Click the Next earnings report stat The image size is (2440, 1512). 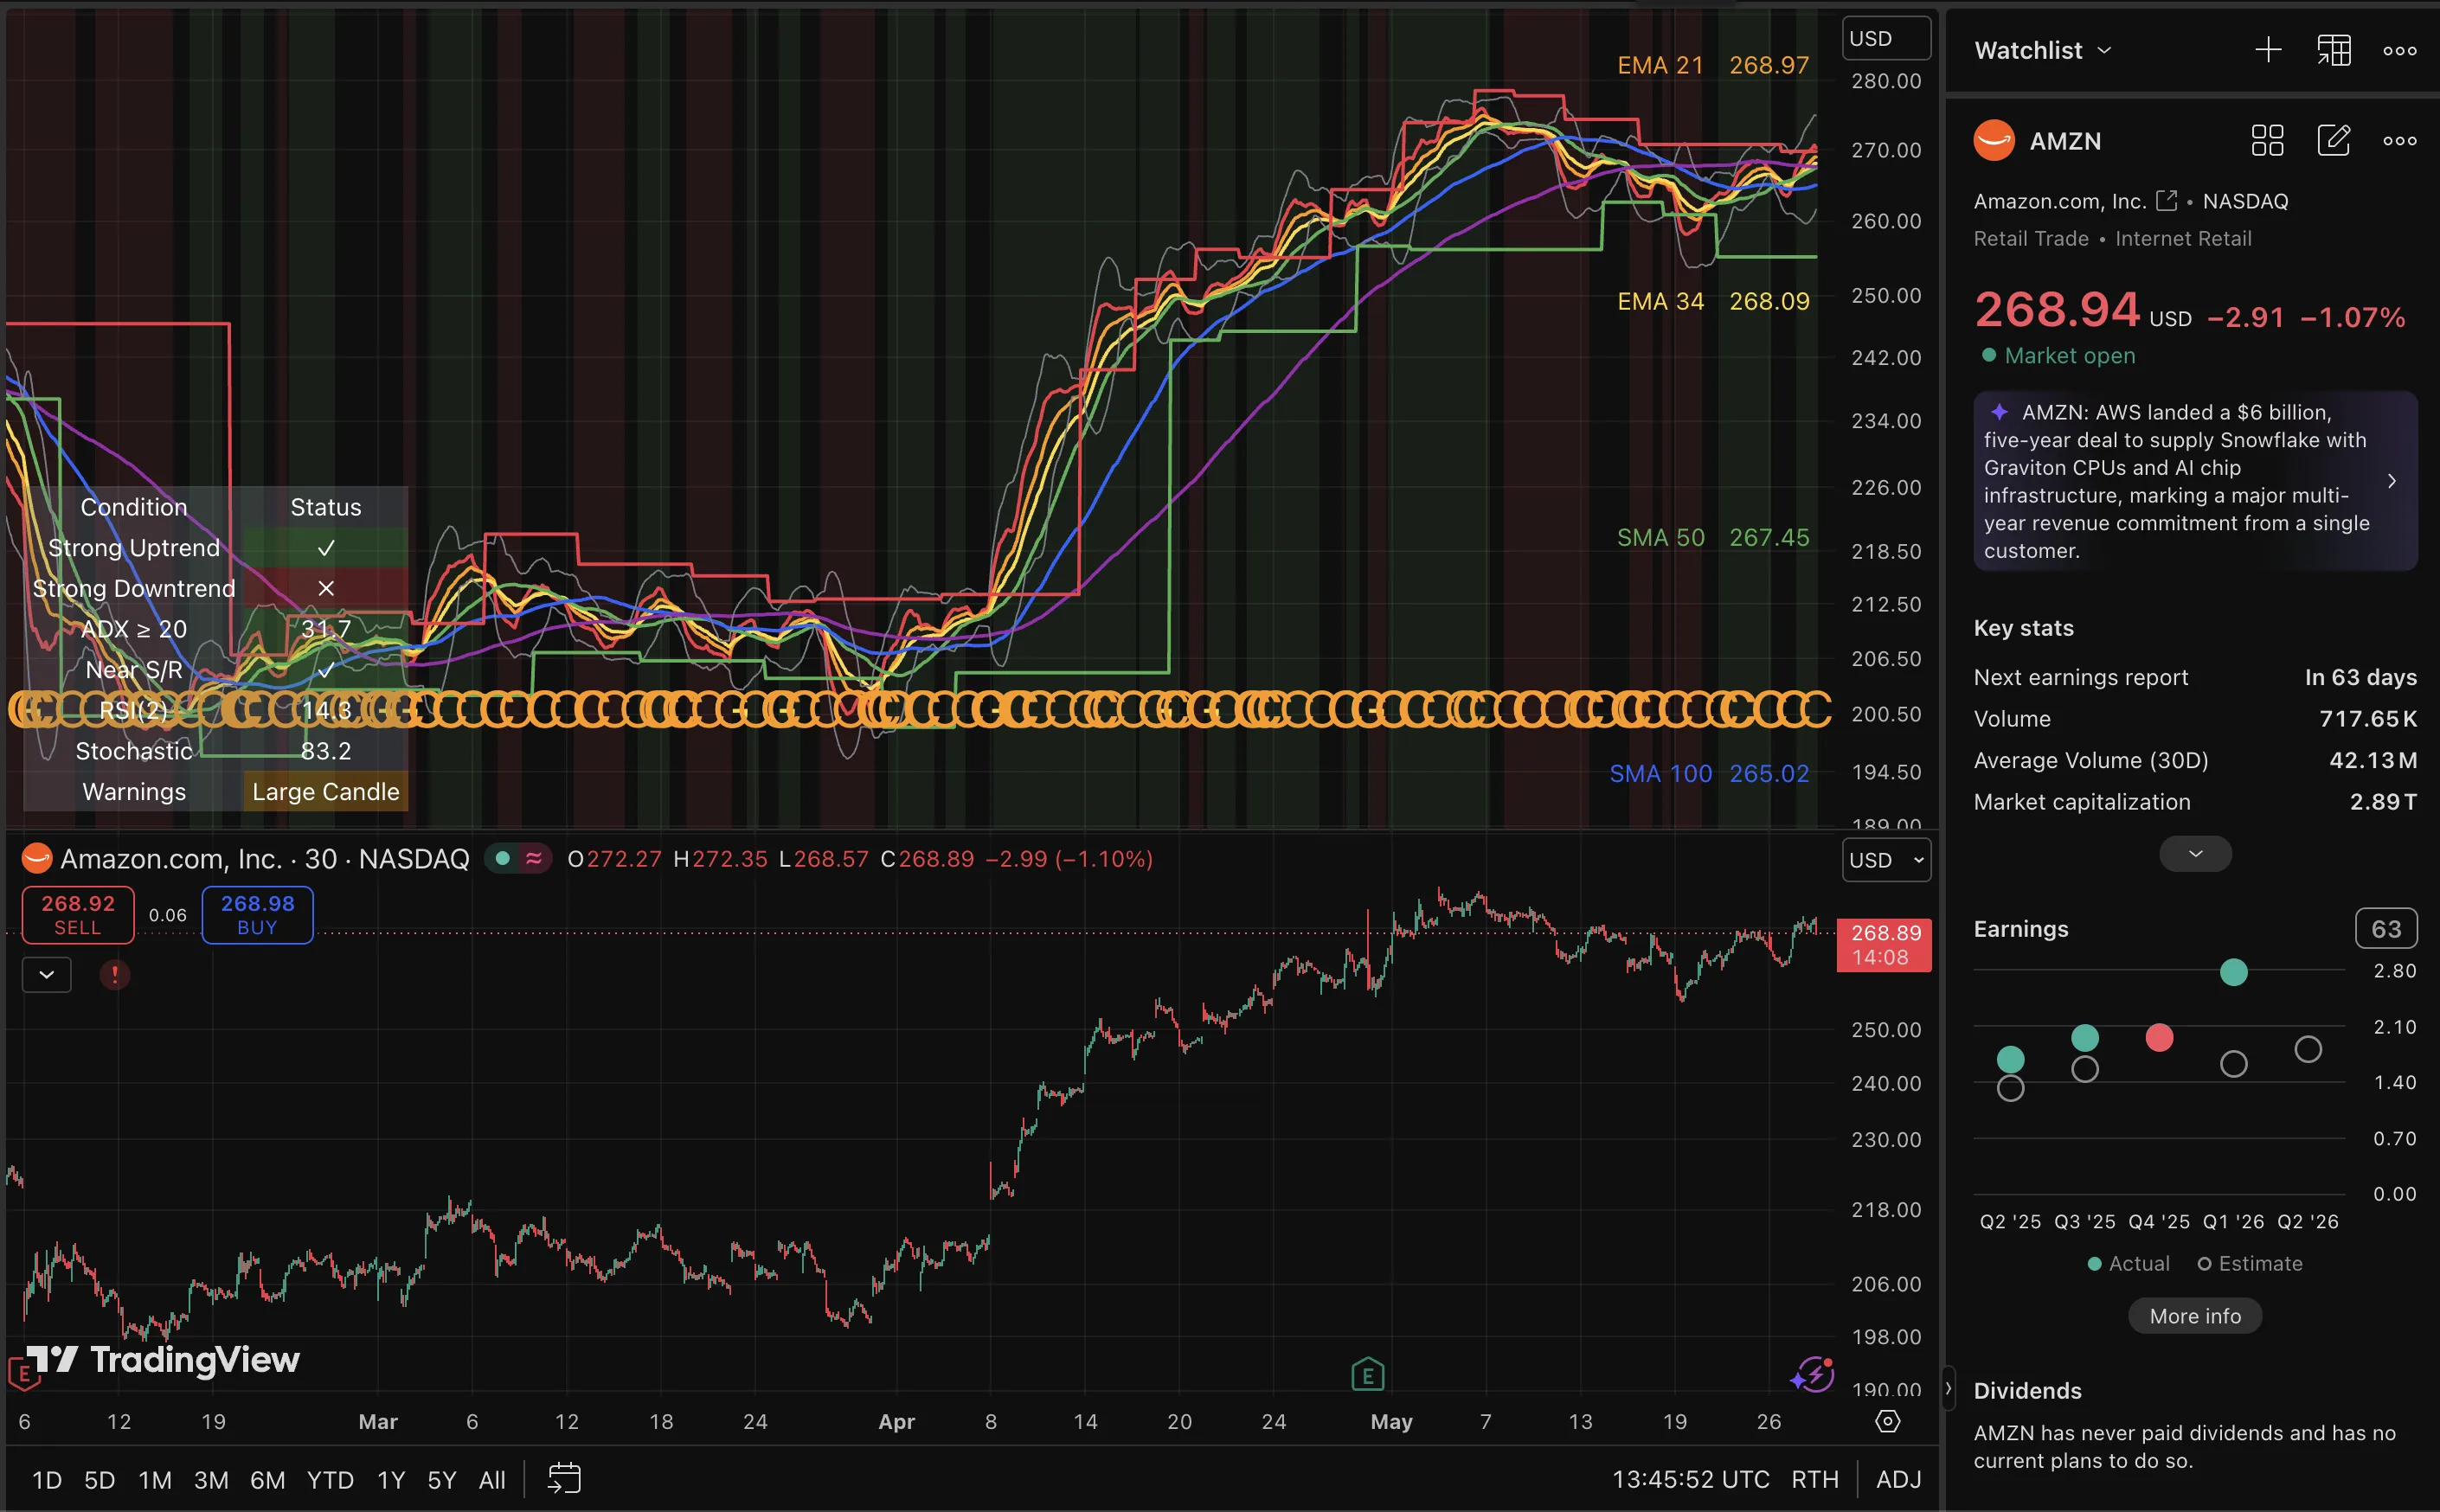coord(2195,677)
